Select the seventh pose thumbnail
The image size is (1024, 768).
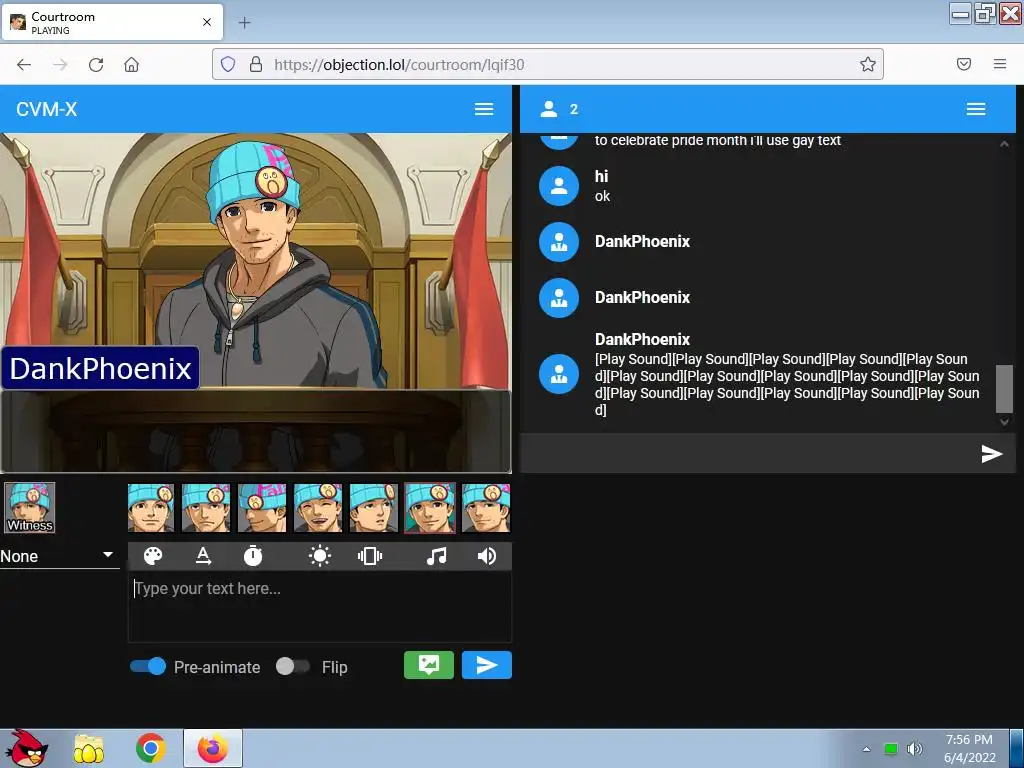[x=486, y=508]
